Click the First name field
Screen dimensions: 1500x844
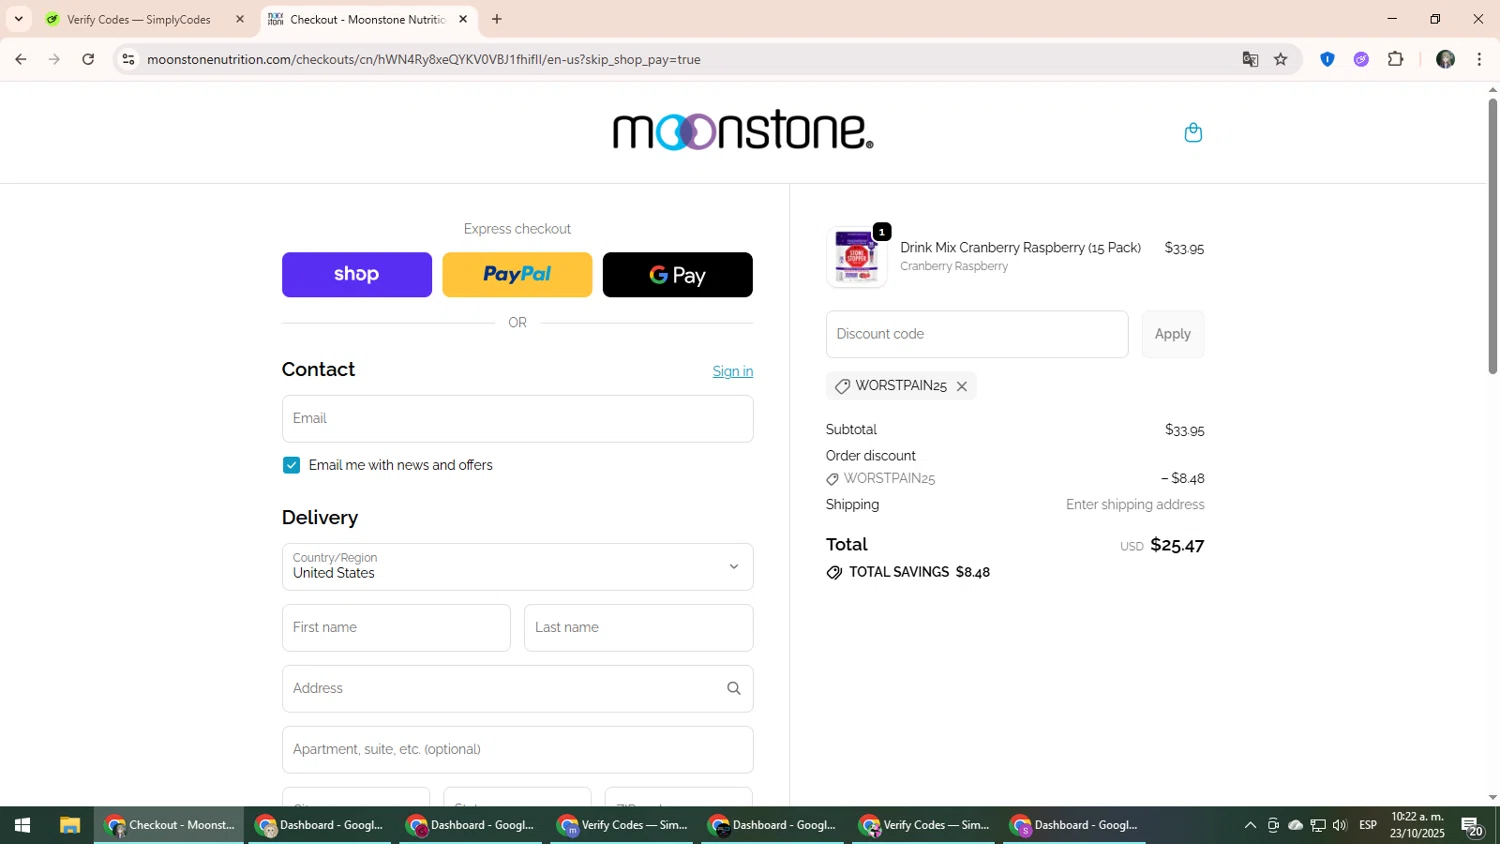[396, 628]
